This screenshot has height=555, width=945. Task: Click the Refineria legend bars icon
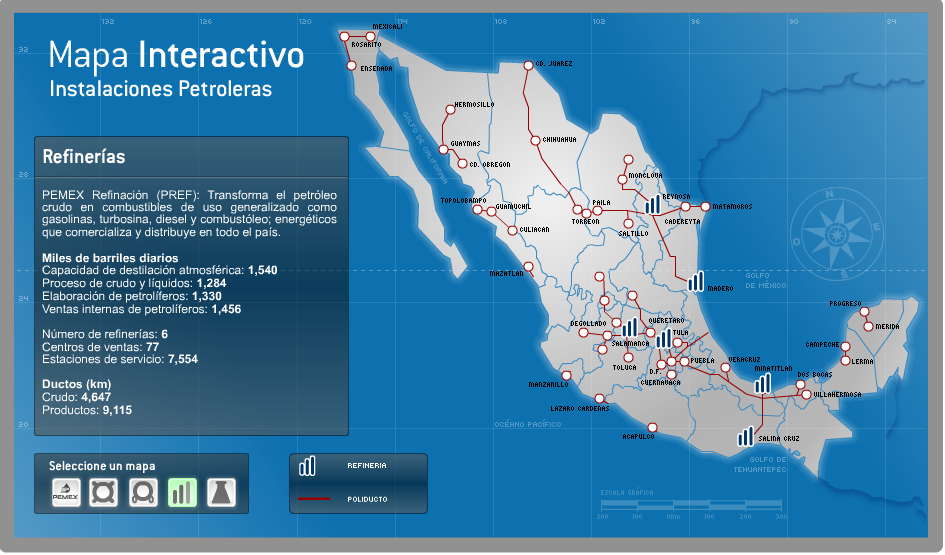(307, 466)
